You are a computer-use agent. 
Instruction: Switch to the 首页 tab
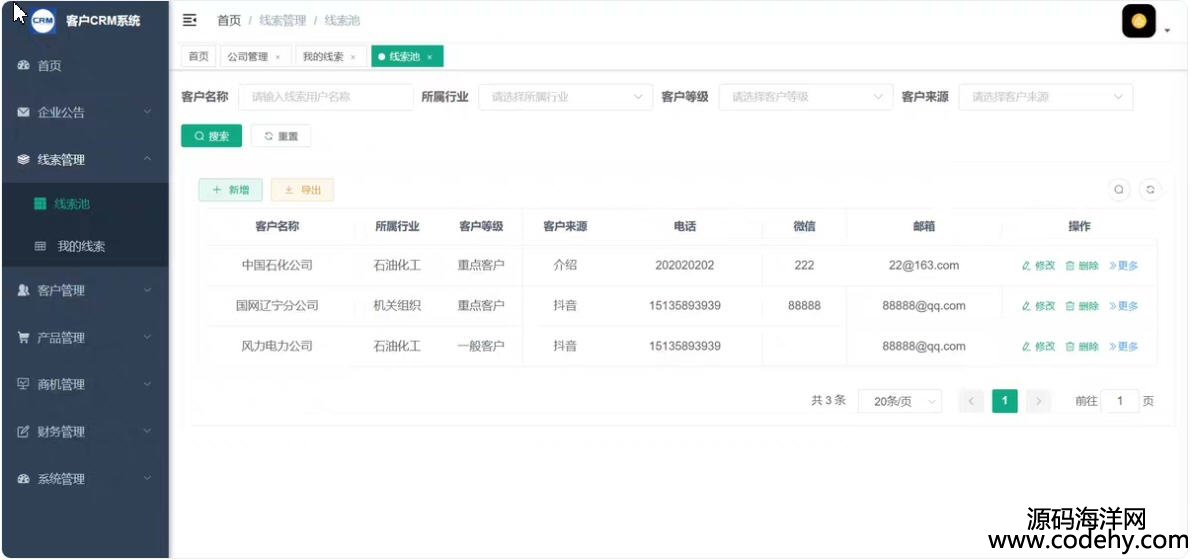(198, 57)
